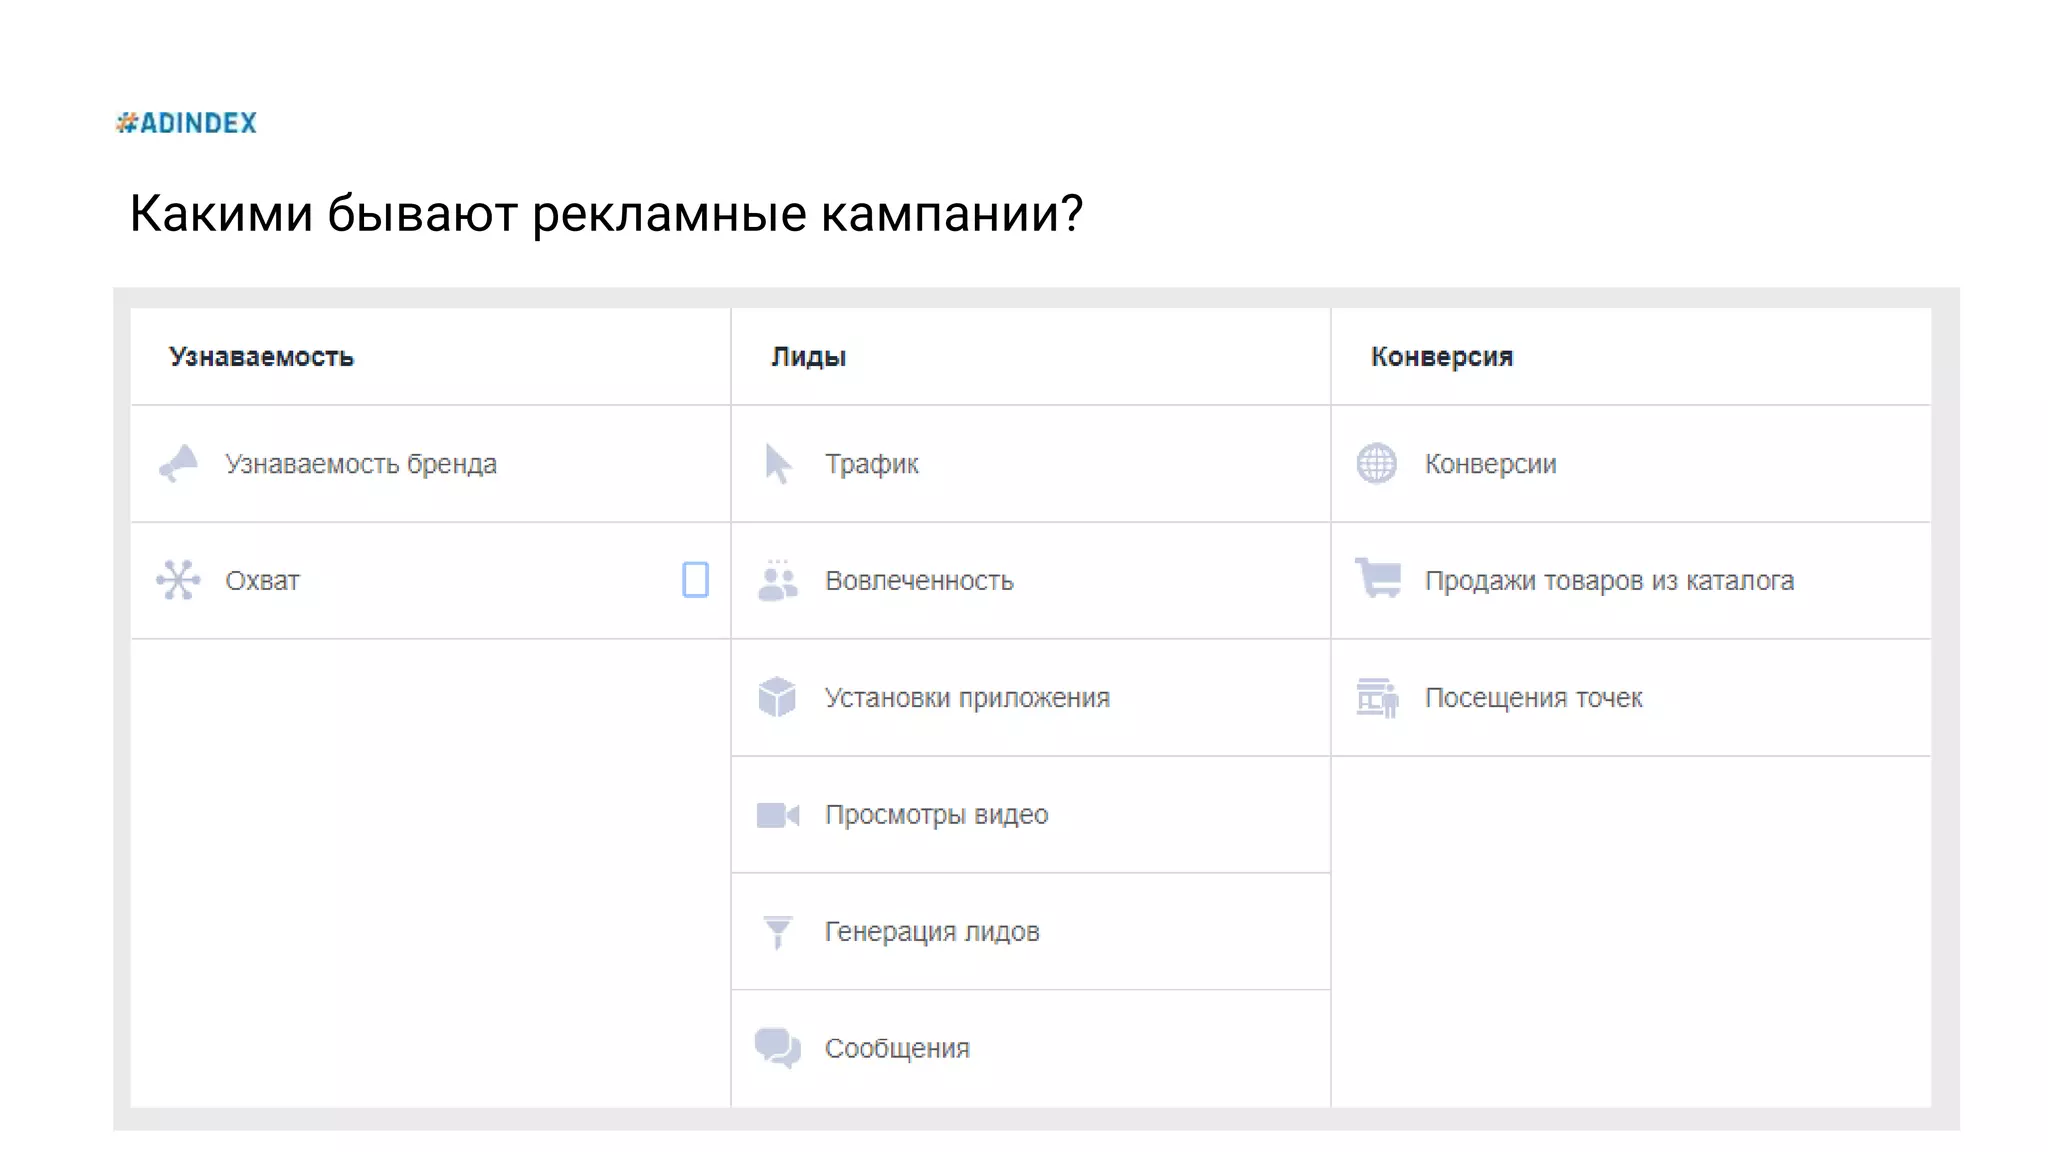The image size is (2048, 1152).
Task: Pick the Просмотры видео objective
Action: pyautogui.click(x=1031, y=815)
